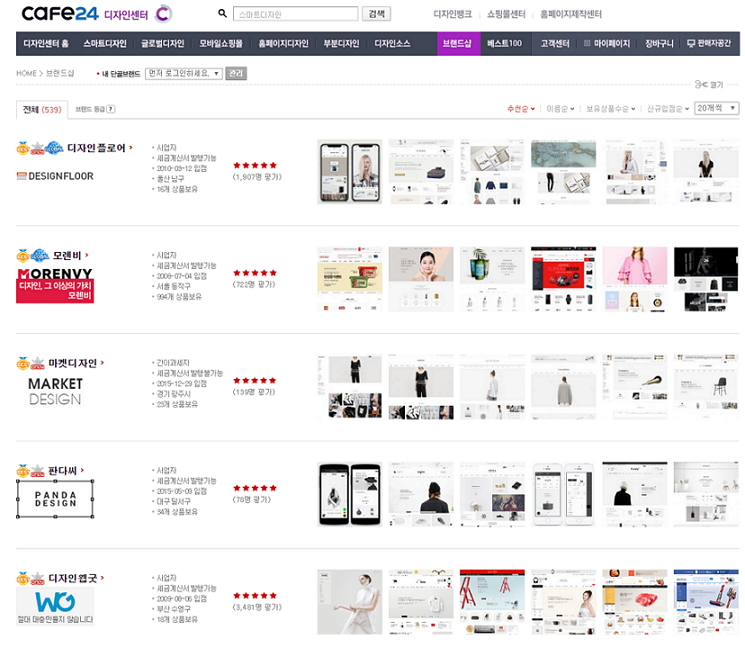Open the 홈페이지디자인 menu

tap(283, 44)
